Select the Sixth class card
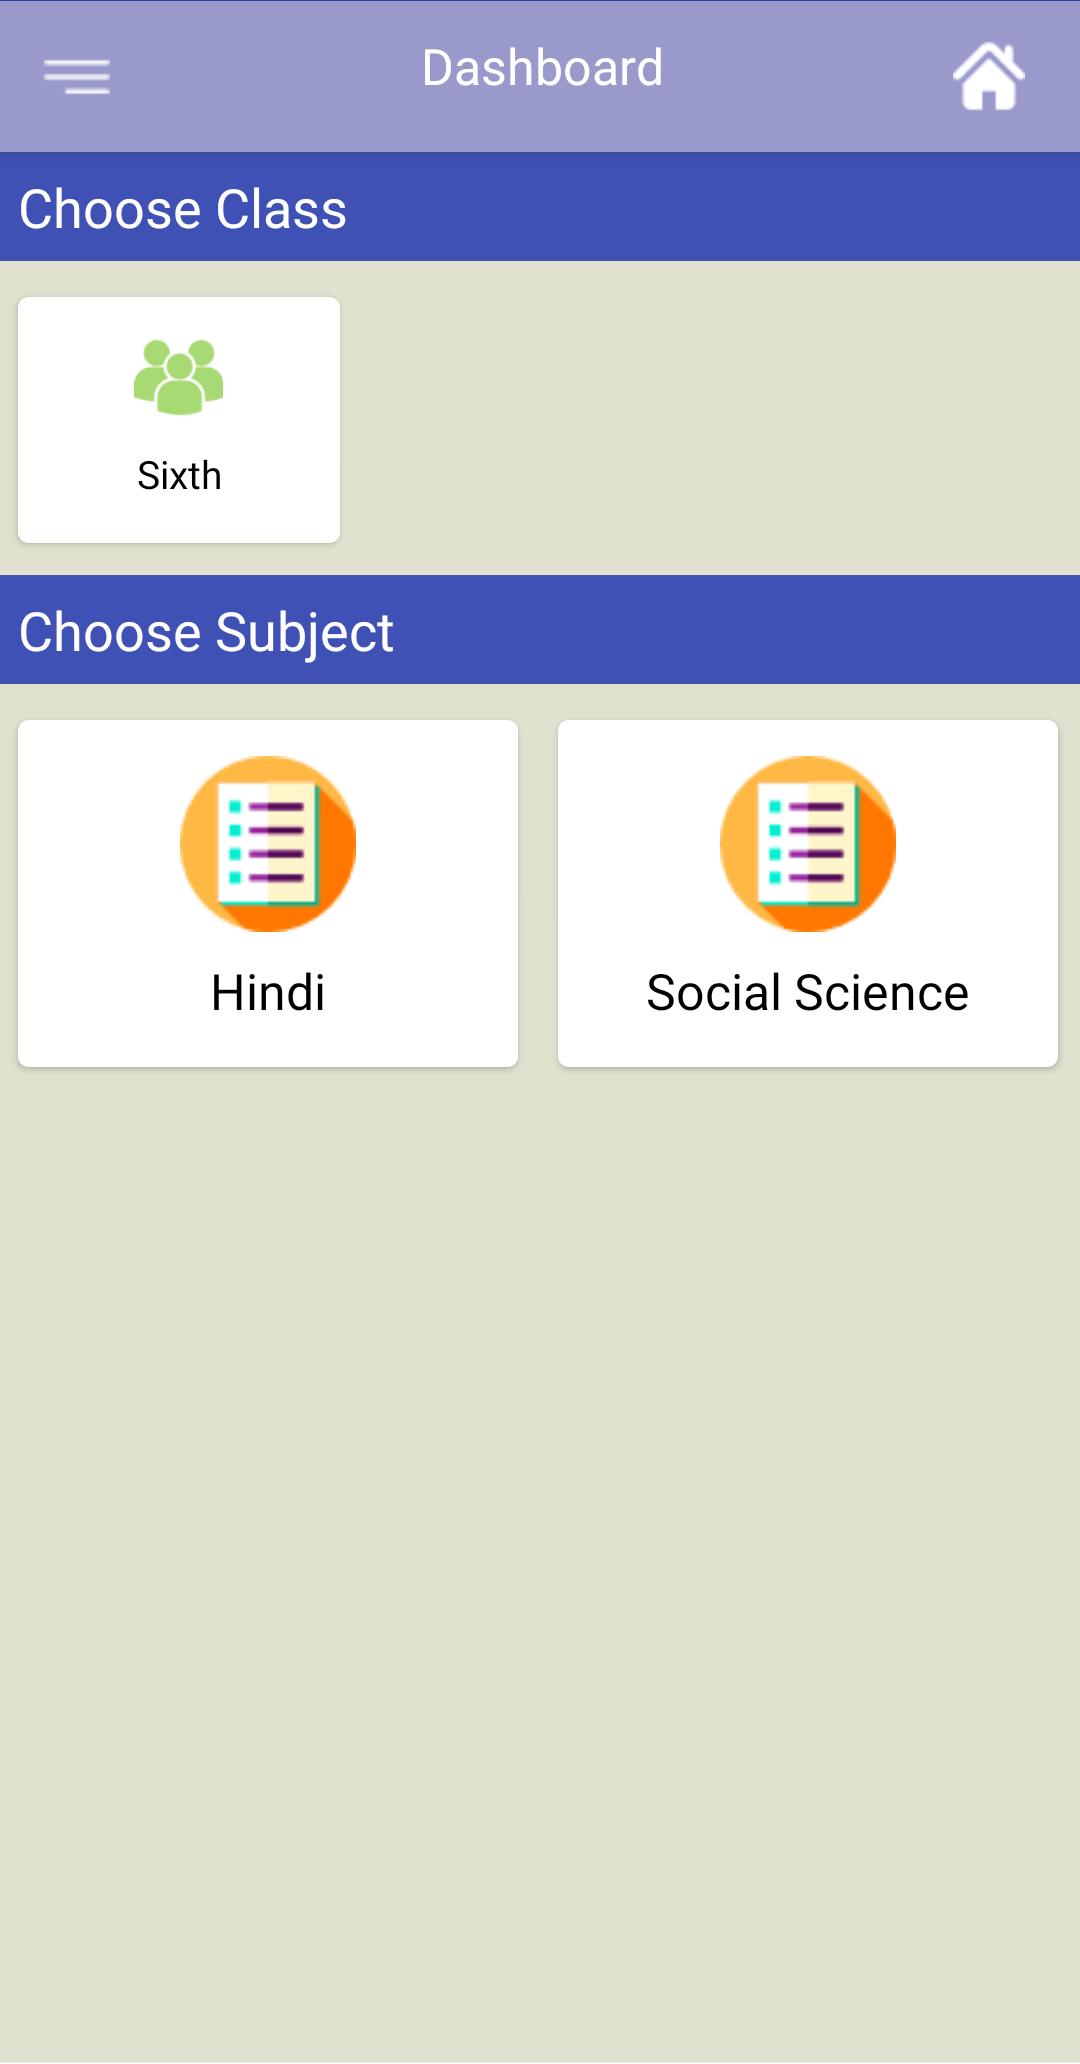Screen dimensions: 1080x2064 click(x=179, y=420)
